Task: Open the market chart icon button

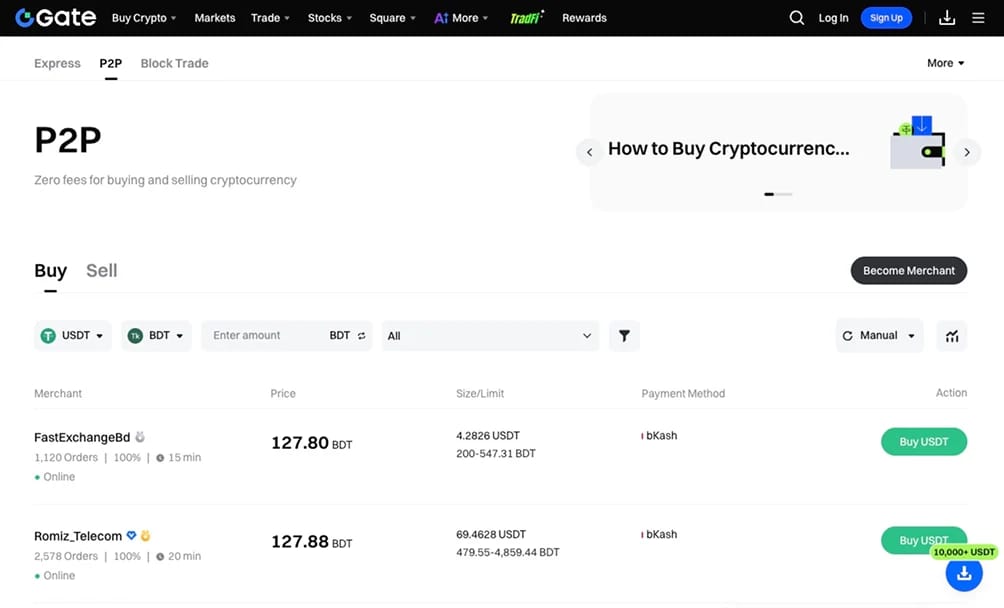Action: click(952, 335)
